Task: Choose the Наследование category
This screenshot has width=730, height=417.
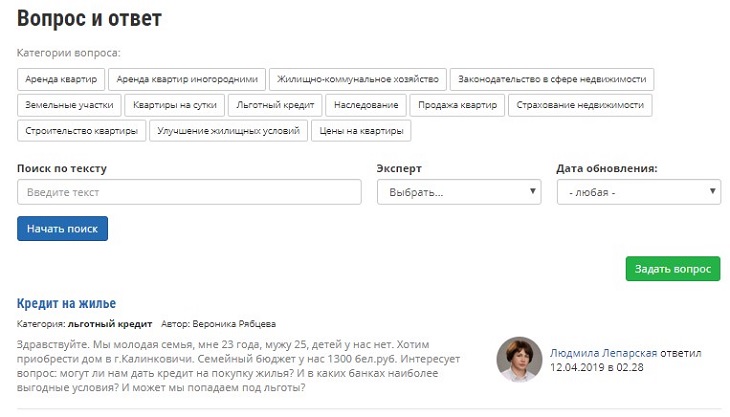Action: (366, 105)
